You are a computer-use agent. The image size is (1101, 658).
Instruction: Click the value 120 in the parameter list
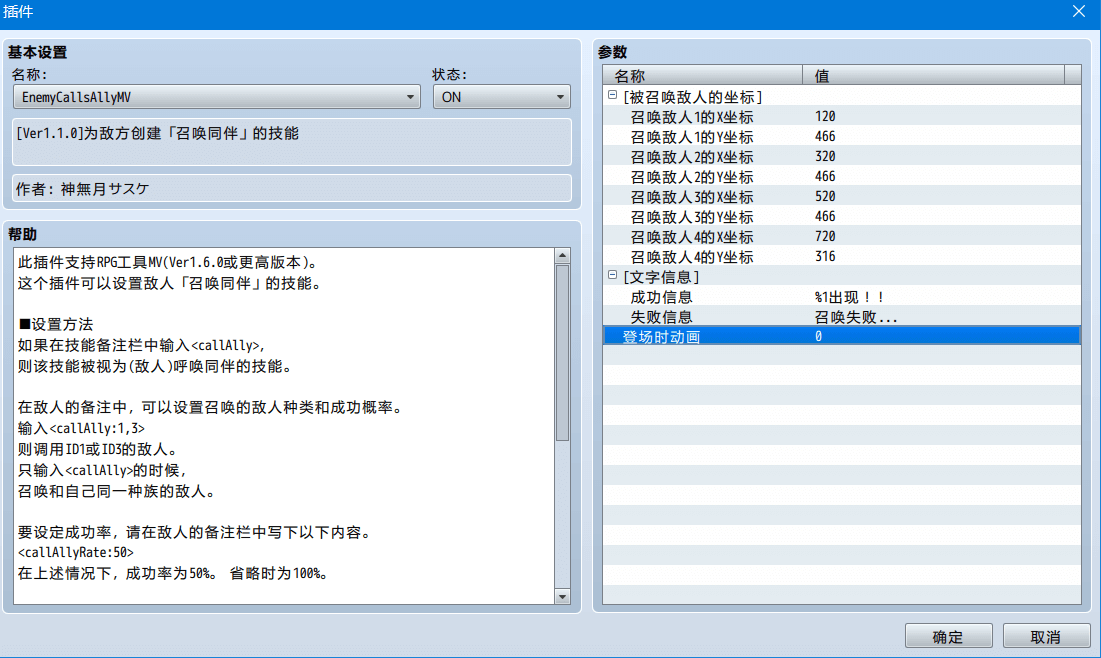coord(825,117)
